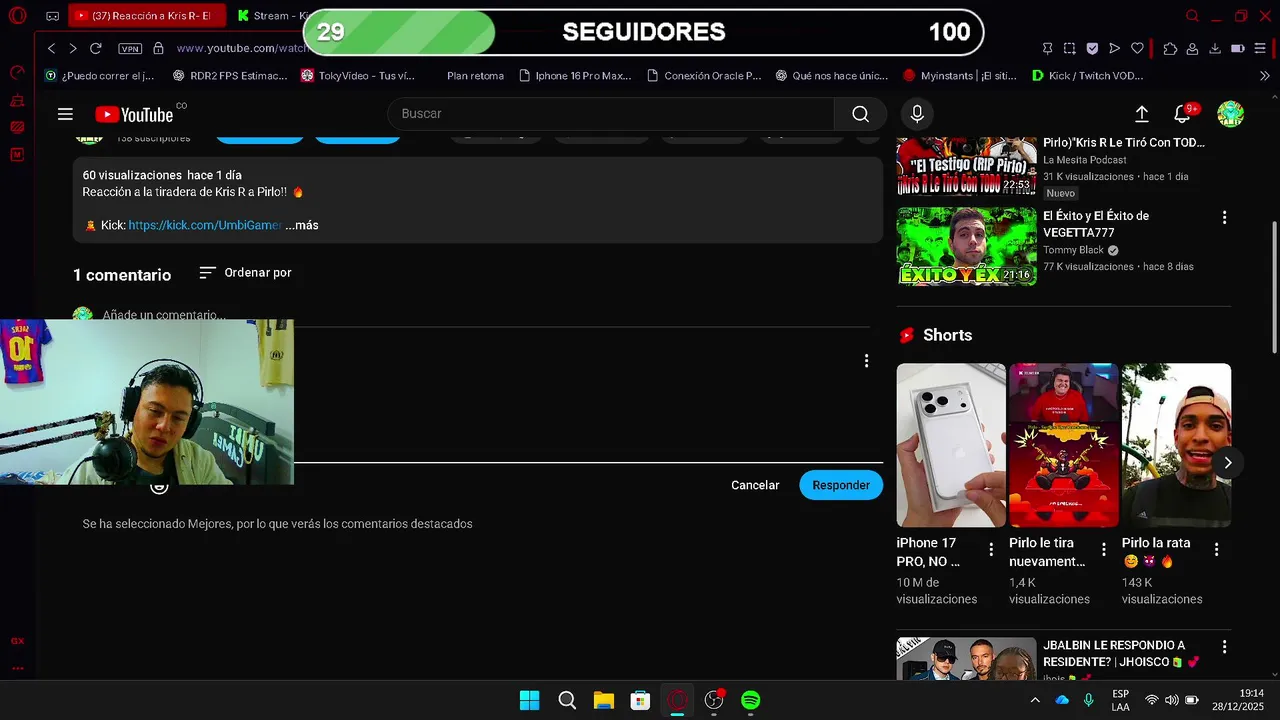Image resolution: width=1280 pixels, height=720 pixels.
Task: Open the snapshot capture tool
Action: click(1069, 48)
